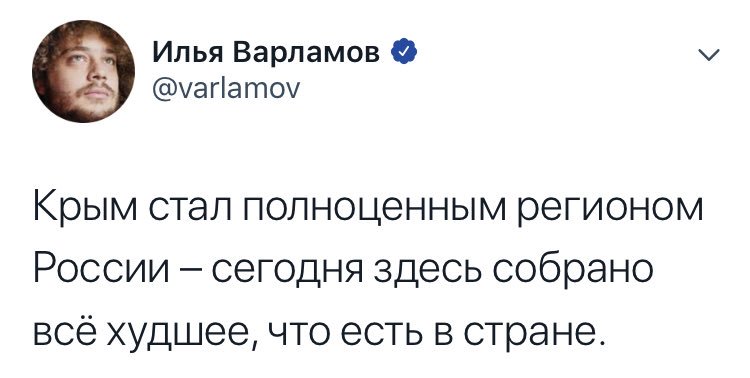This screenshot has height=378, width=750.
Task: Click the word России in tweet
Action: click(x=102, y=269)
